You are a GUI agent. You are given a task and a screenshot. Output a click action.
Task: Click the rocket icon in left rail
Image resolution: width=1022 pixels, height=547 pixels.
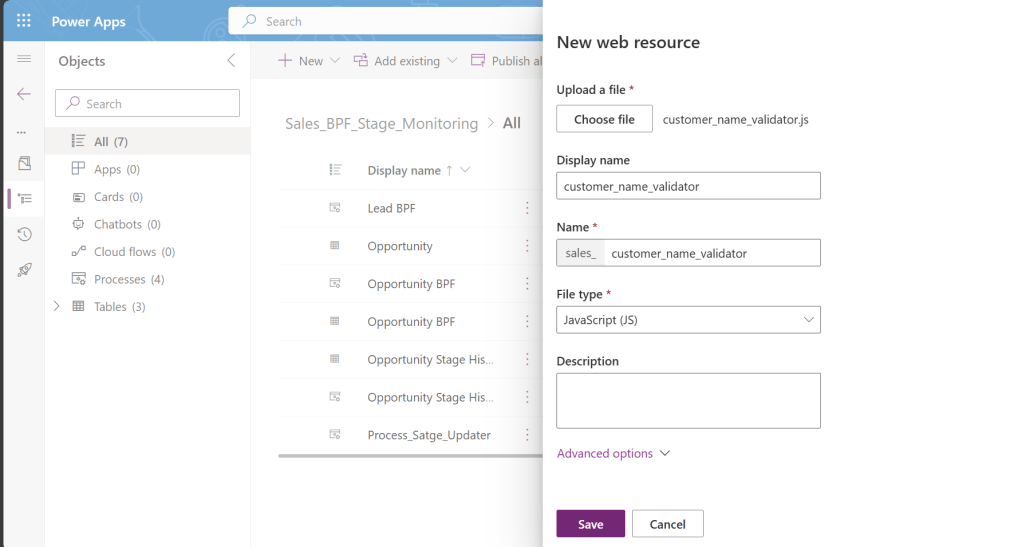tap(24, 270)
